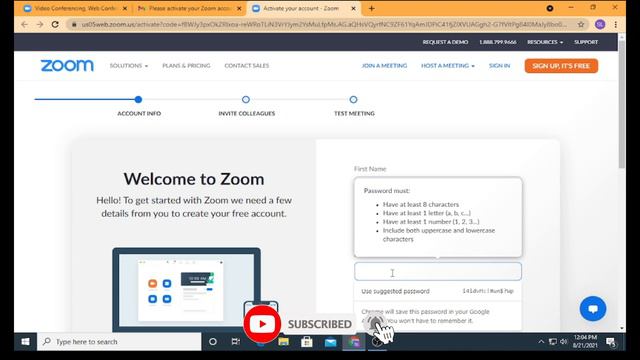Screen dimensions: 640x360
Task: Click the Account Info step circle
Action: coord(138,99)
